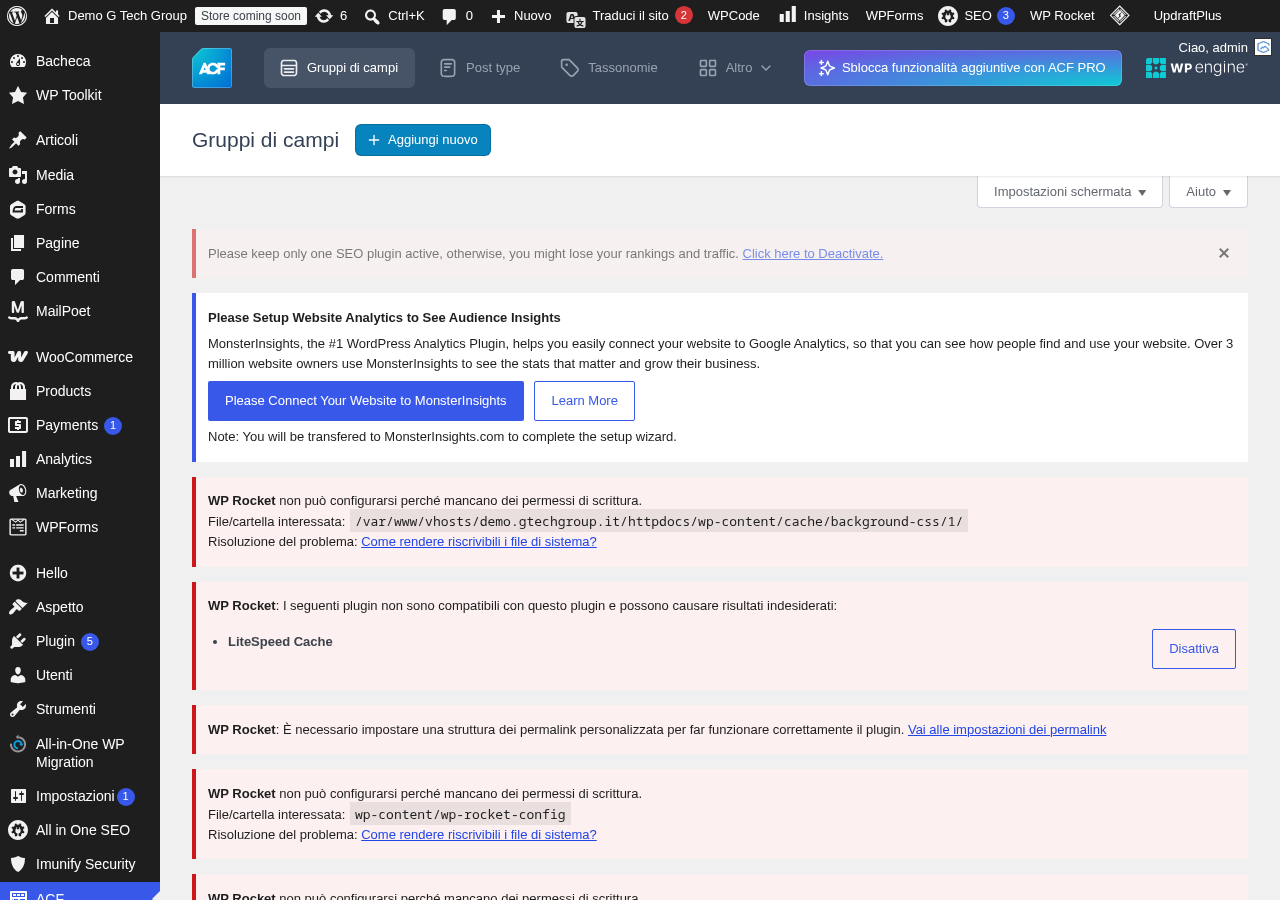The width and height of the screenshot is (1280, 900).
Task: Select Gruppi di campi tab
Action: pyautogui.click(x=339, y=68)
